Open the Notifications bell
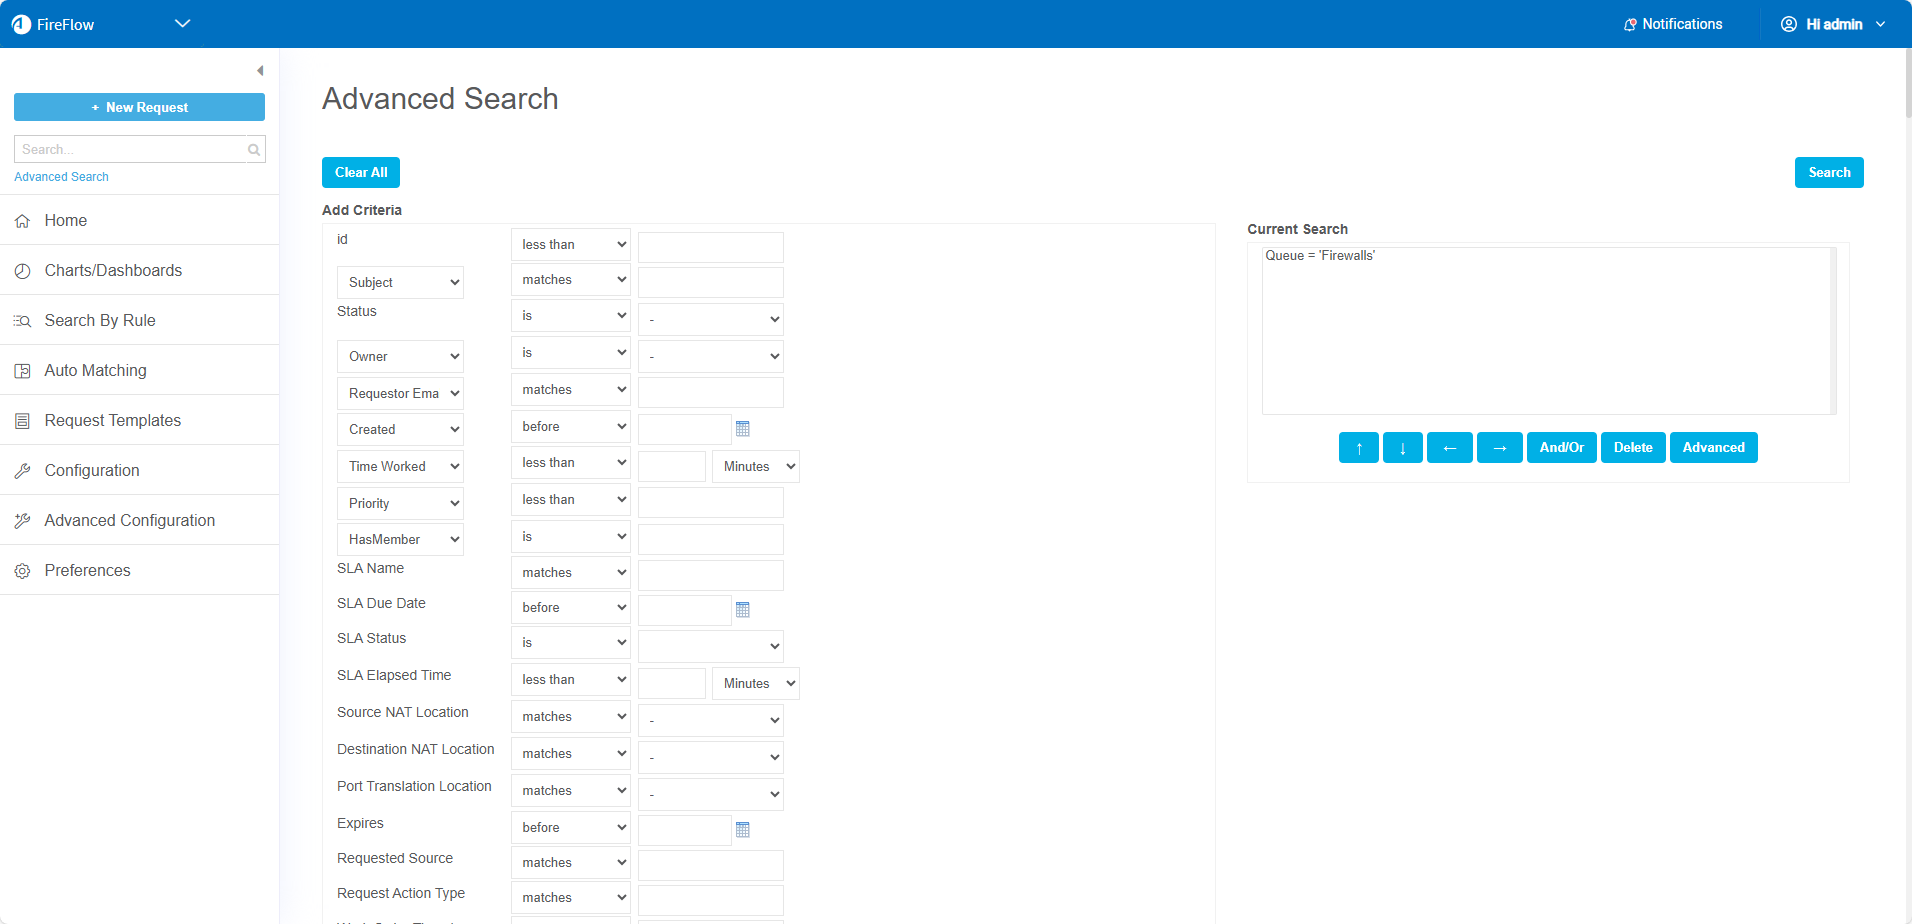 (1672, 24)
